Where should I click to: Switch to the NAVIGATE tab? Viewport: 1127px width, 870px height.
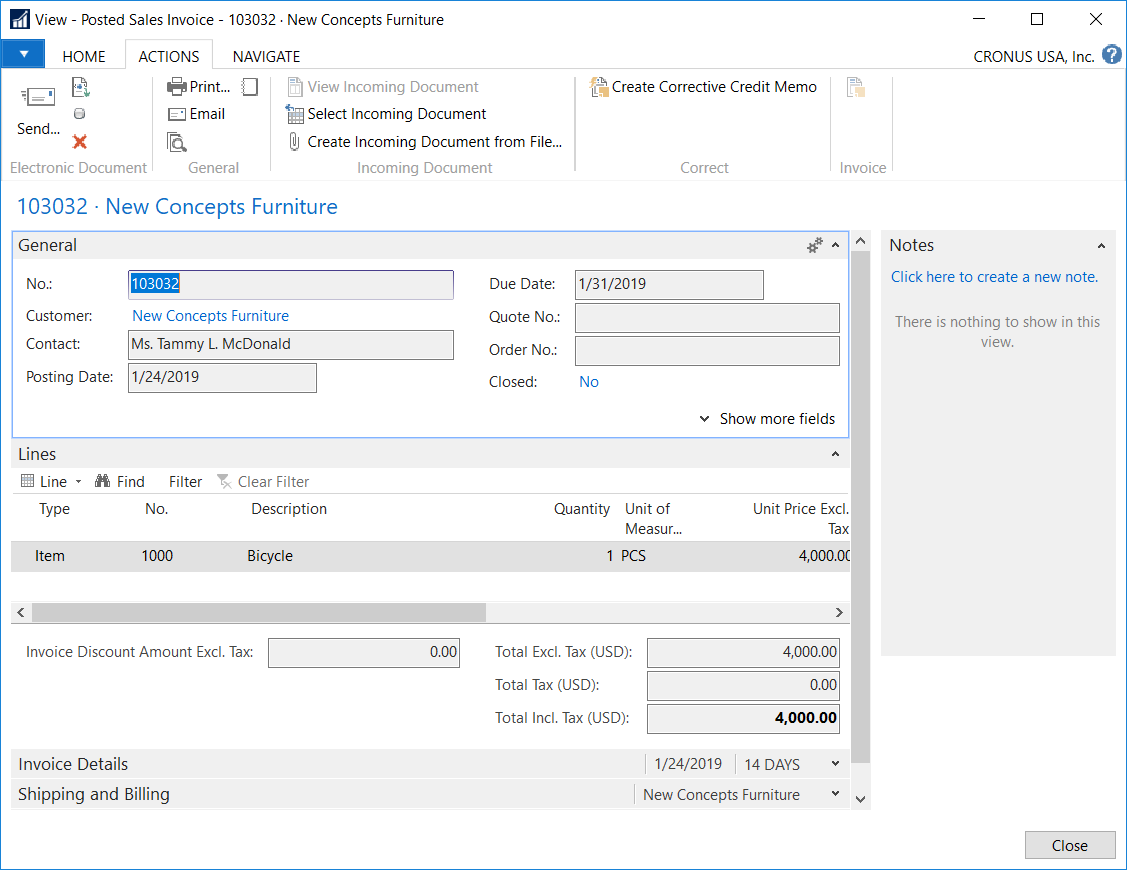266,56
